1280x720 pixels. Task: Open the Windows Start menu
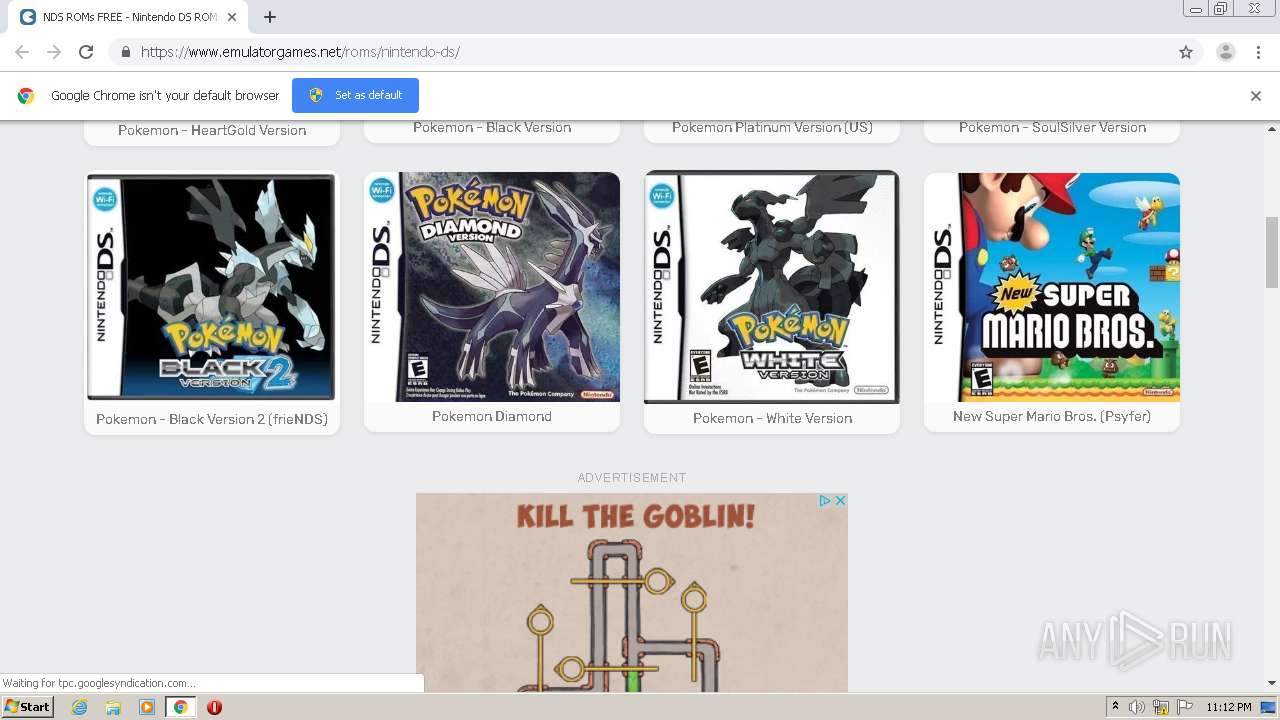[x=28, y=707]
